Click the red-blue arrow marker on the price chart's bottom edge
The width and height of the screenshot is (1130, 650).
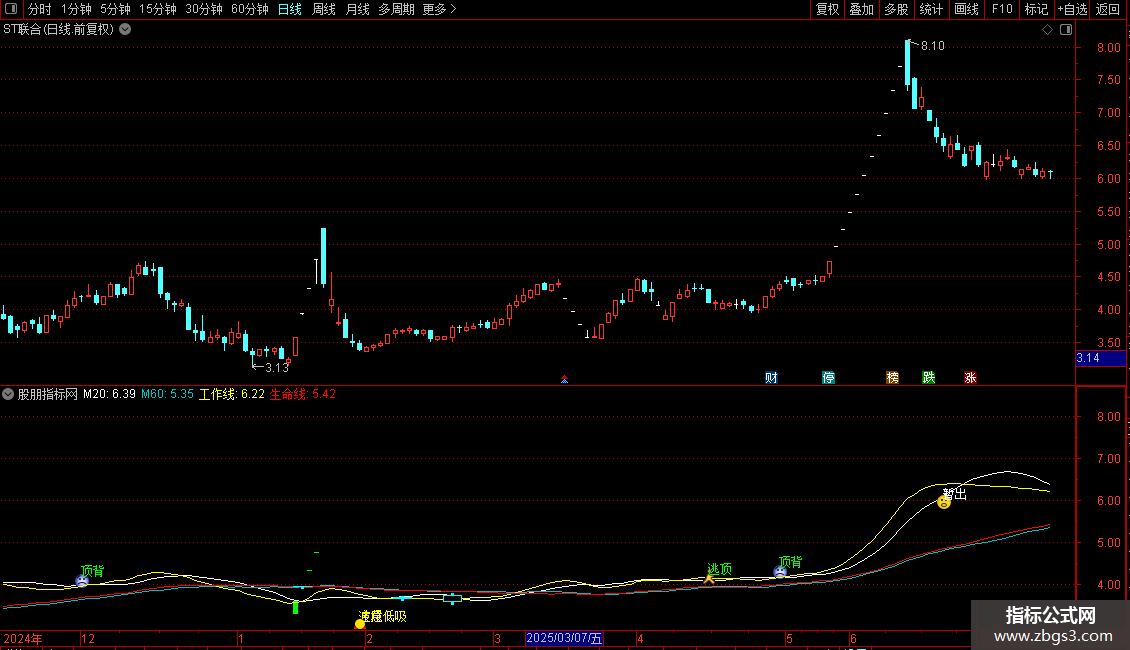point(564,379)
